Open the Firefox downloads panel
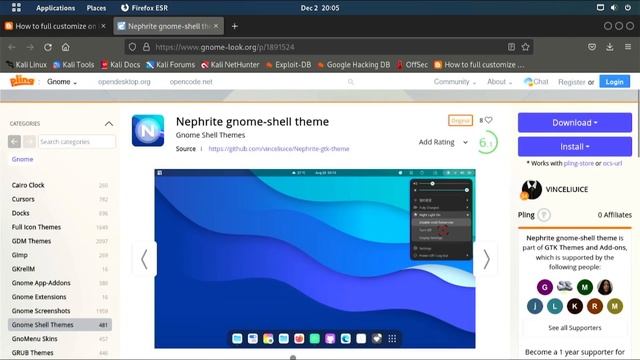The image size is (640, 360). (x=609, y=47)
